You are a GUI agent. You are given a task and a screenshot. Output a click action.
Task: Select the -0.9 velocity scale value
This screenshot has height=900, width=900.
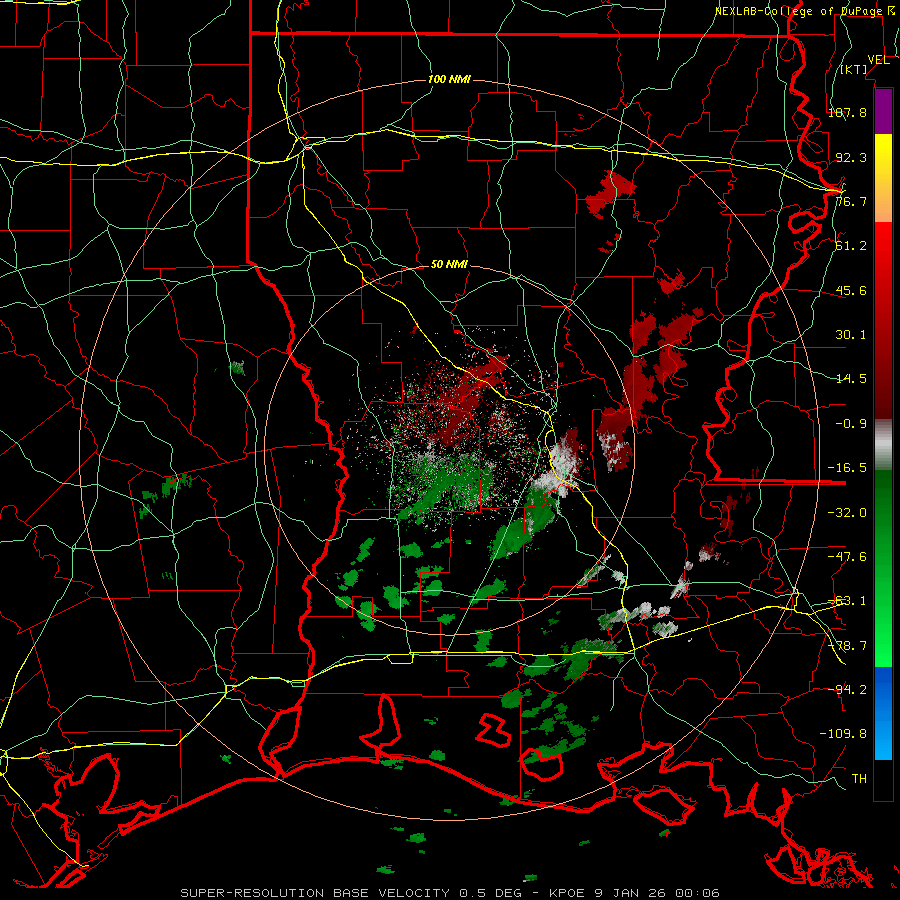[x=851, y=424]
